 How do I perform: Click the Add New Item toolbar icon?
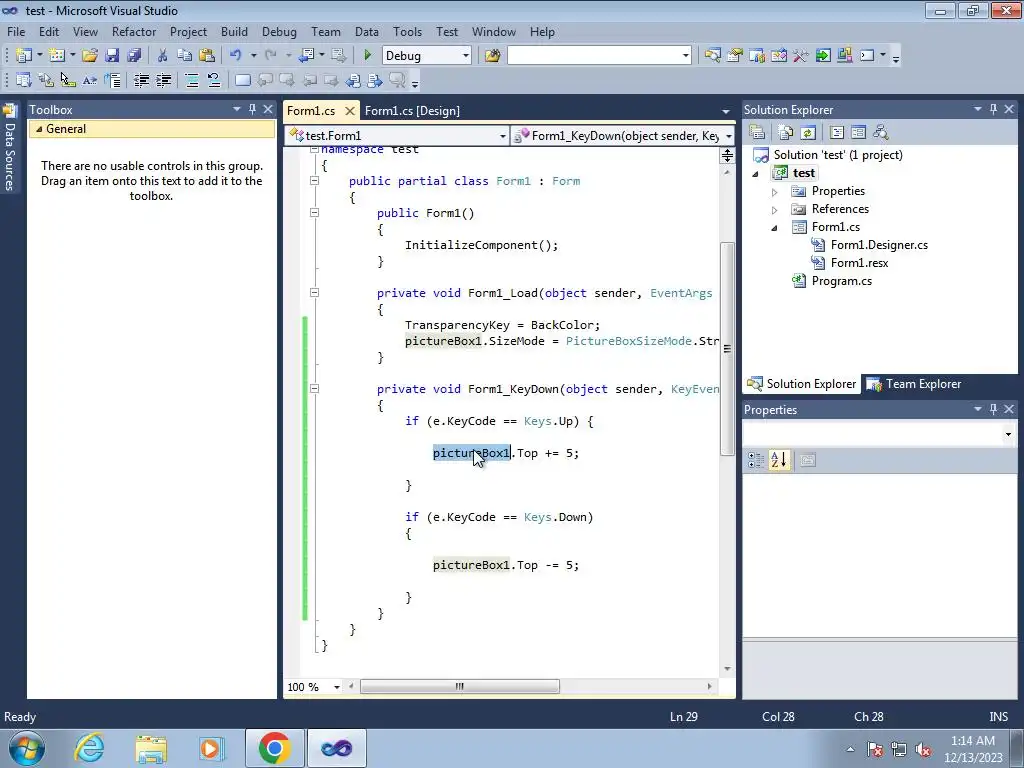(57, 56)
